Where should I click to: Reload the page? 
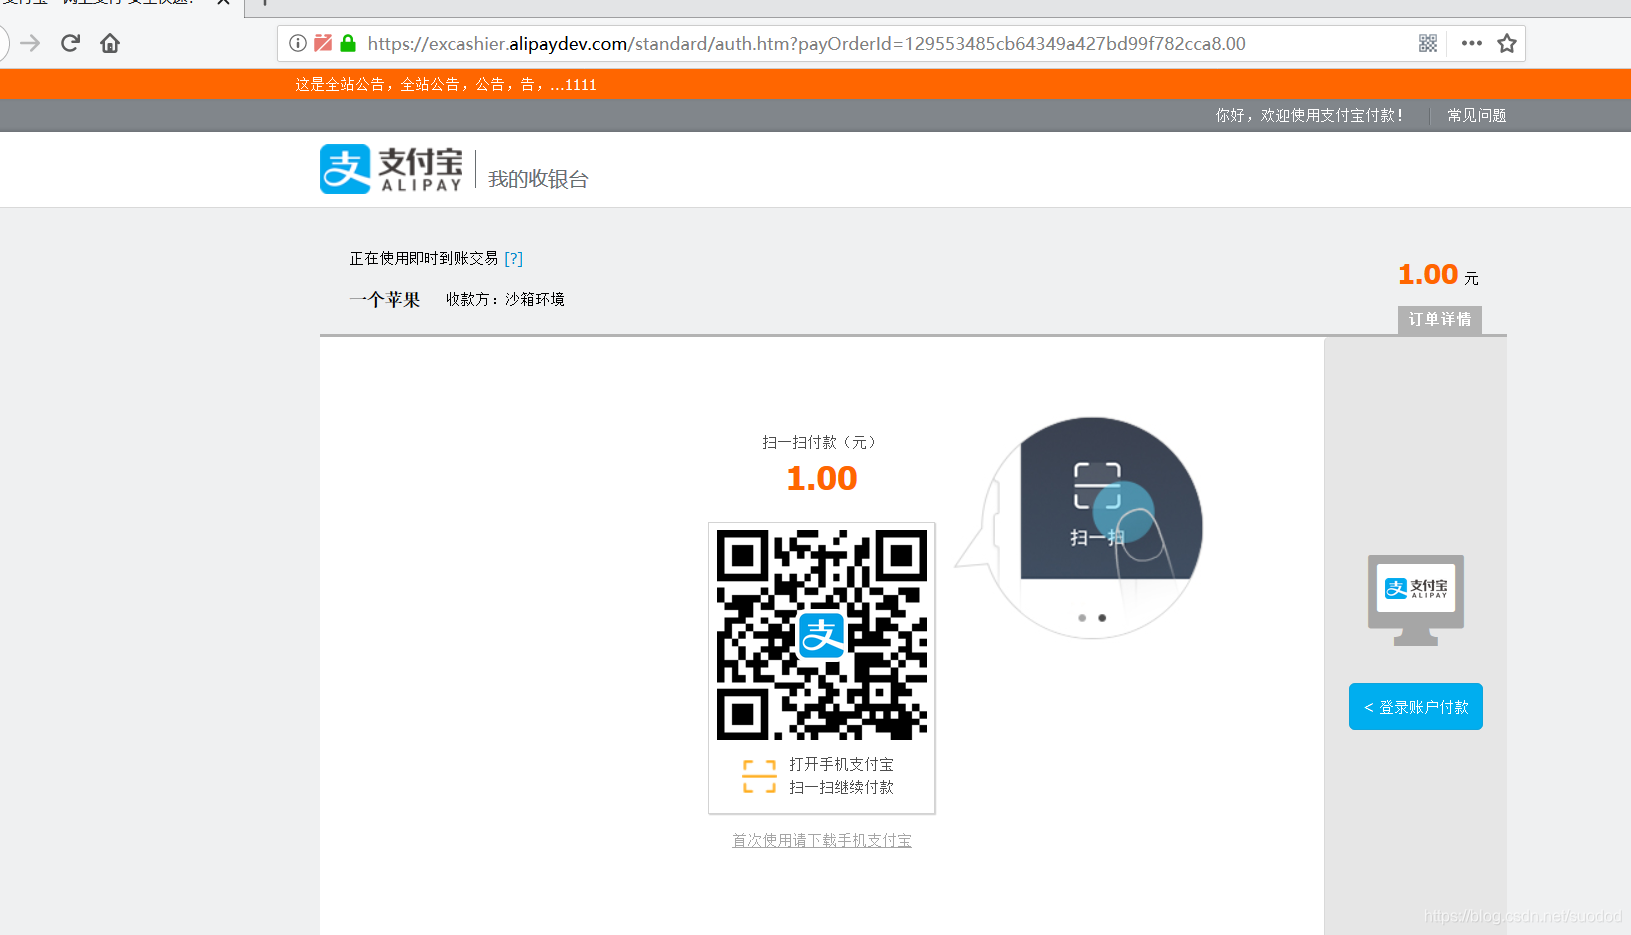(x=70, y=43)
